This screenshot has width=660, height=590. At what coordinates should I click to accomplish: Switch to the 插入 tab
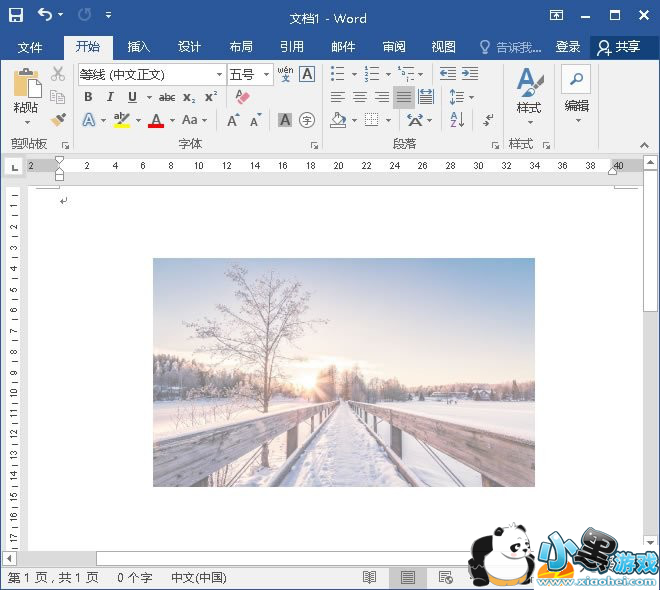(x=138, y=47)
